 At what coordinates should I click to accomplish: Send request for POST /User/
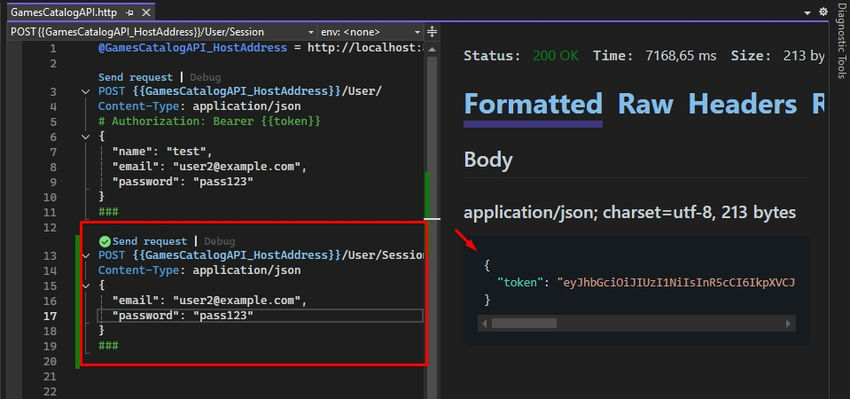[x=135, y=77]
